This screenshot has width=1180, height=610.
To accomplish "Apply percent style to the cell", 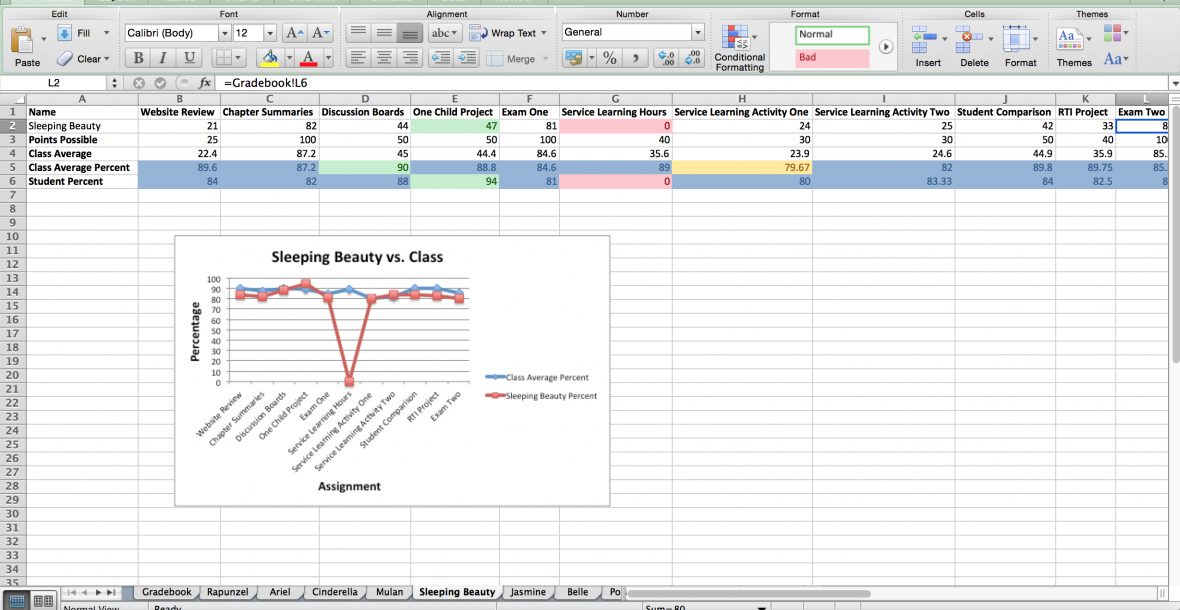I will (608, 58).
